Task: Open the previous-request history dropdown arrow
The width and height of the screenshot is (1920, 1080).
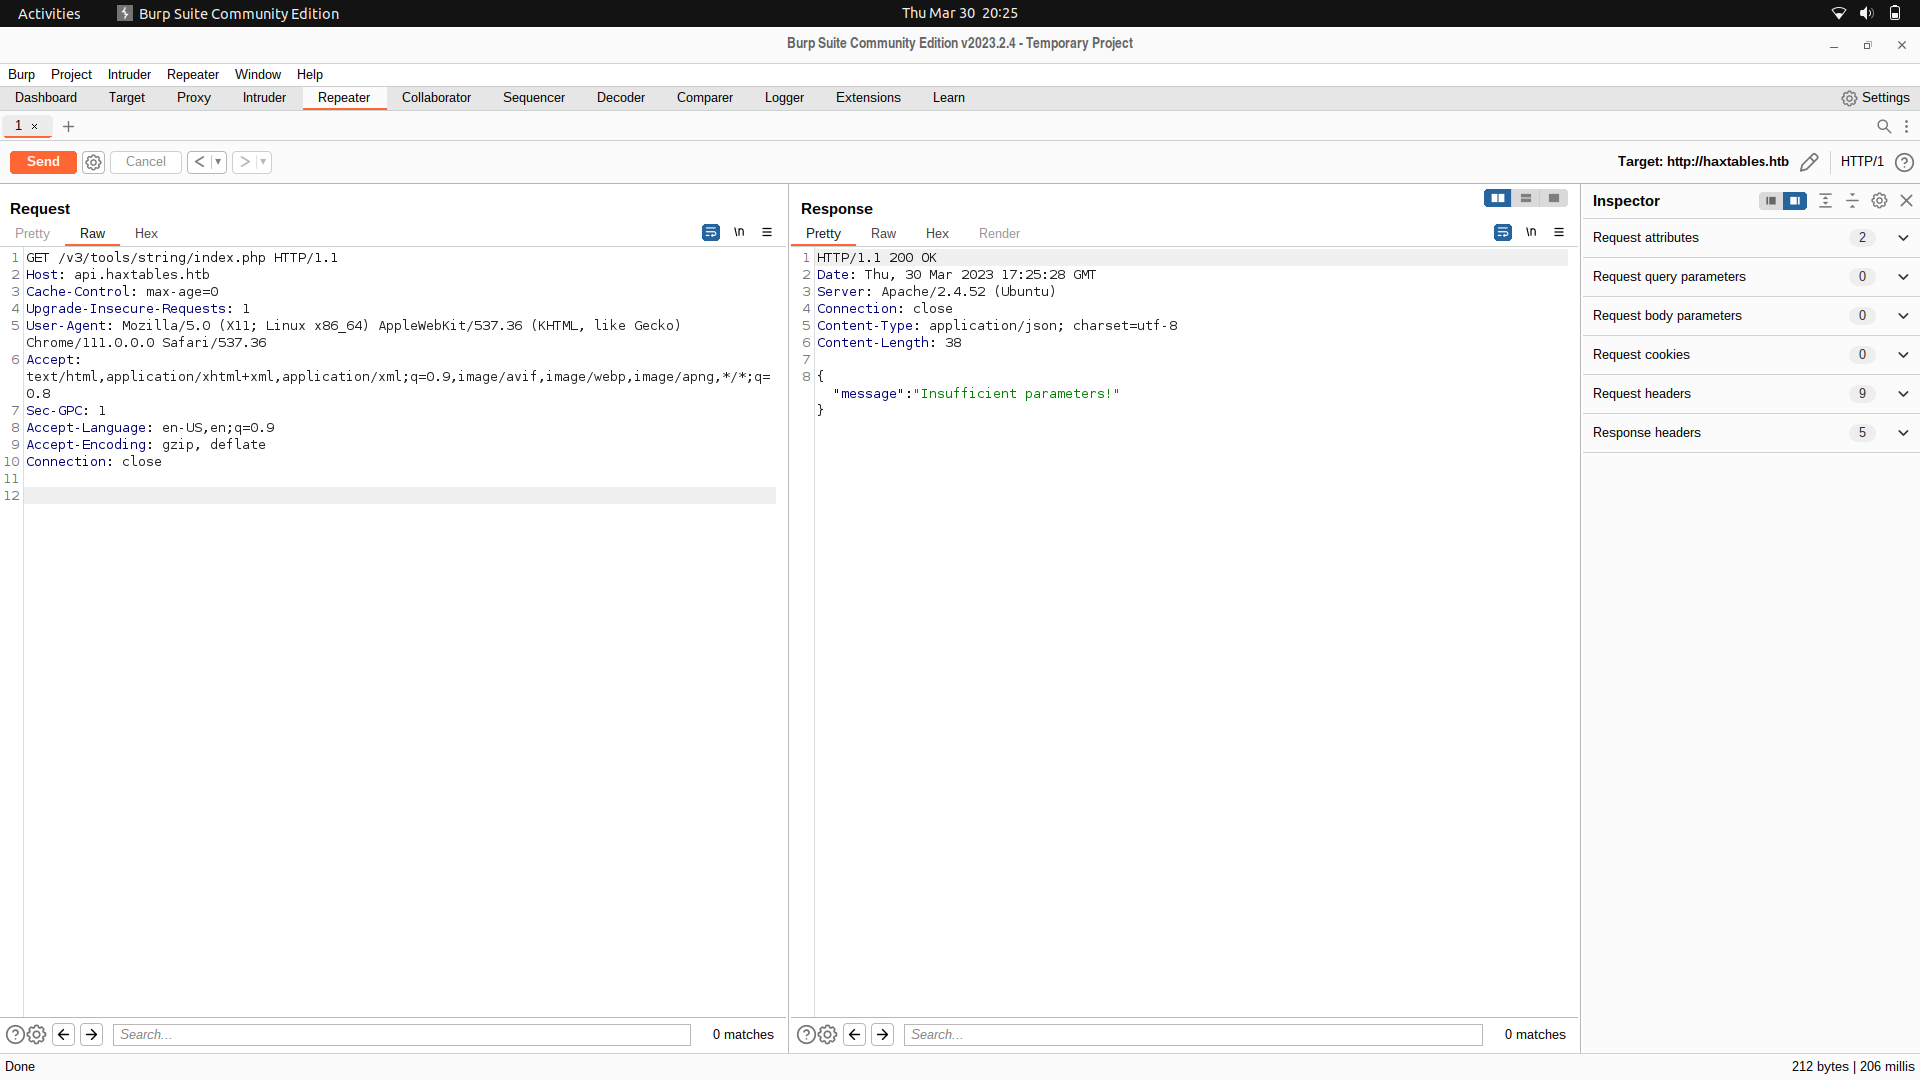Action: pyautogui.click(x=218, y=161)
